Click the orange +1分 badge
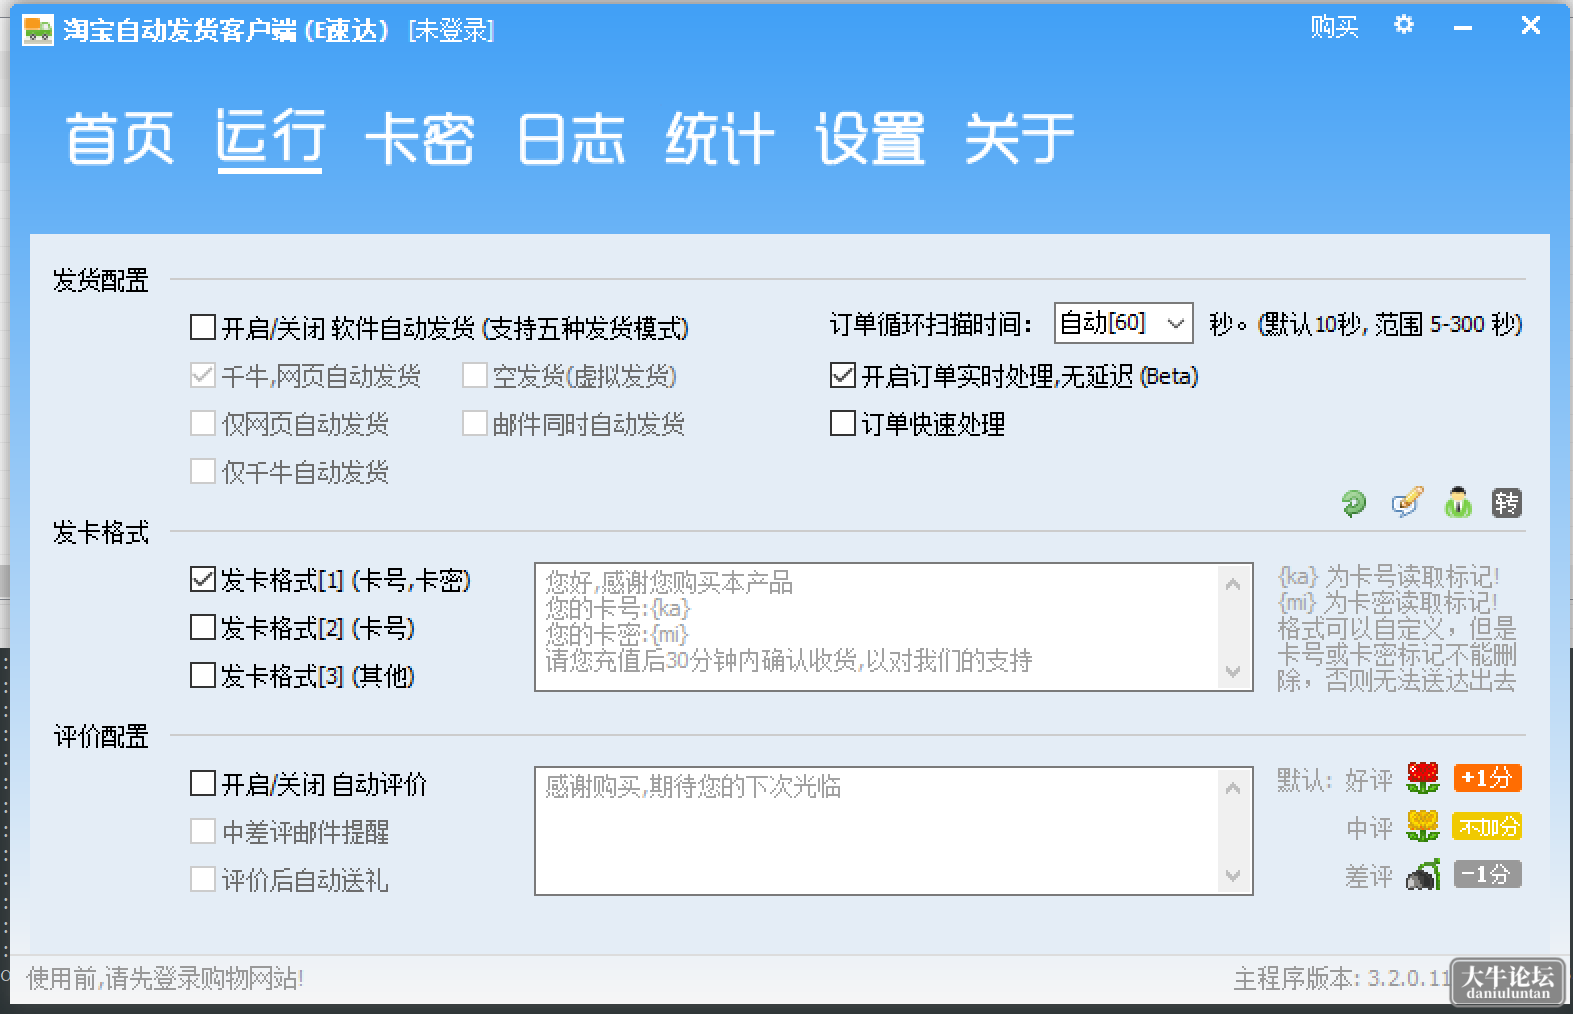1573x1014 pixels. coord(1487,778)
